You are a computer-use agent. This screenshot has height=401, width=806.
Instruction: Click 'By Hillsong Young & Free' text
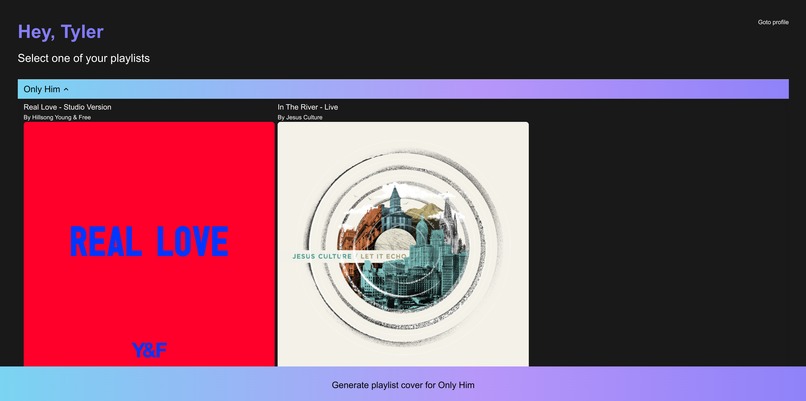[57, 117]
